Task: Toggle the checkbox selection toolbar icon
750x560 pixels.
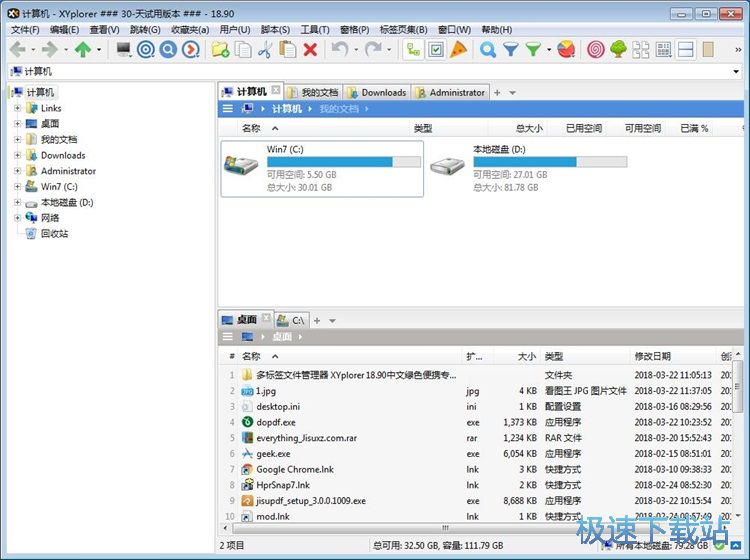Action: coord(435,49)
